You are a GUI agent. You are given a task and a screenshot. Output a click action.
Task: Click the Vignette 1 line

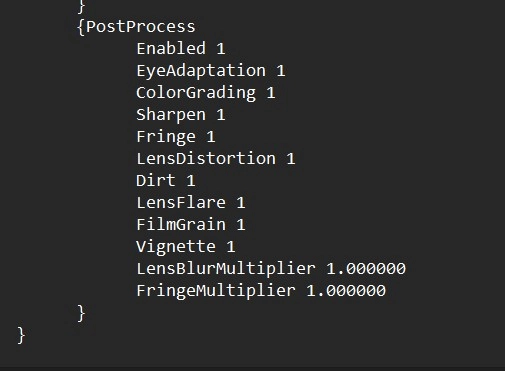tap(186, 247)
